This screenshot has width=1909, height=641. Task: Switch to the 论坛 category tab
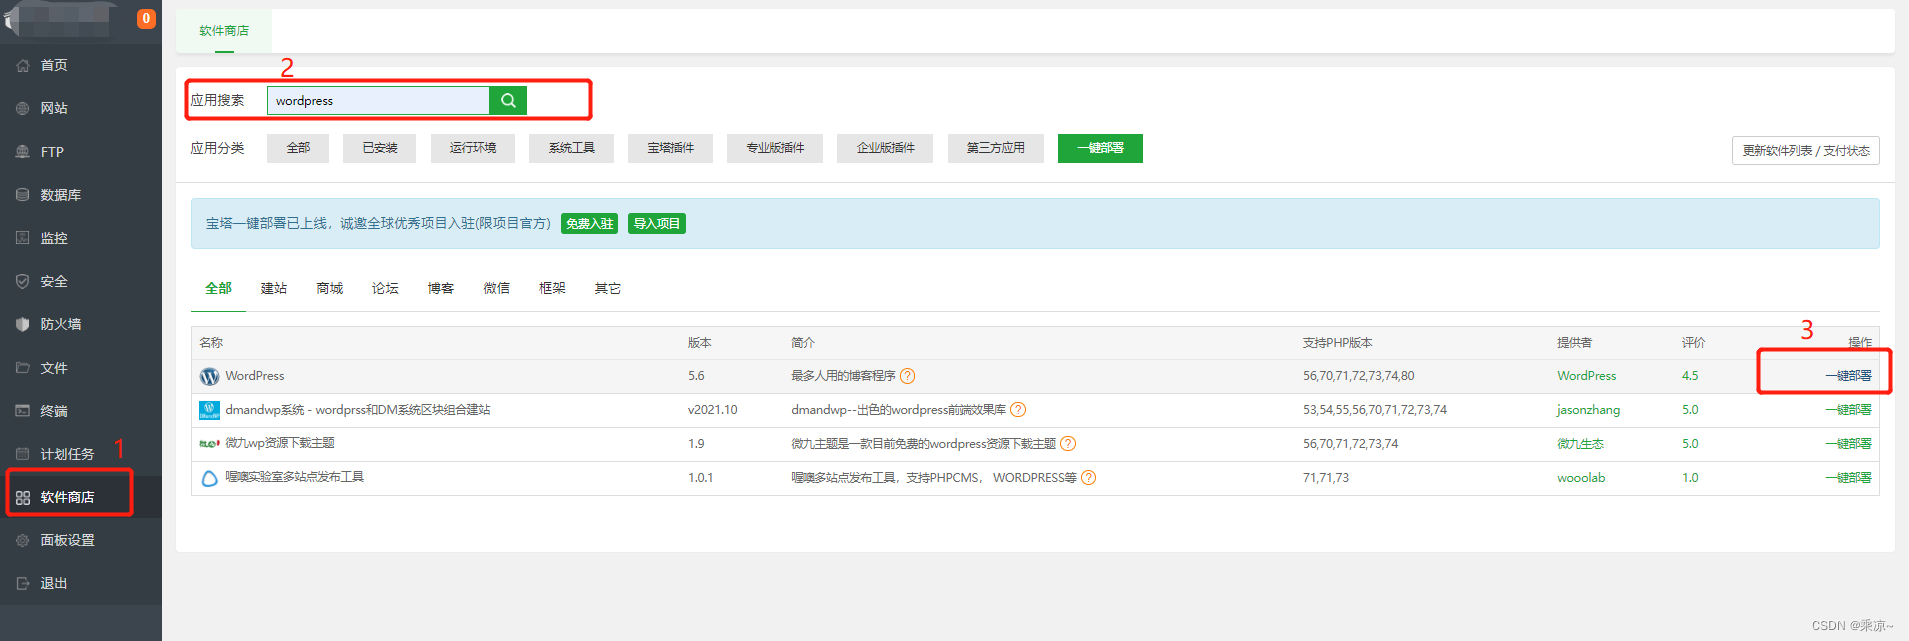coord(385,288)
